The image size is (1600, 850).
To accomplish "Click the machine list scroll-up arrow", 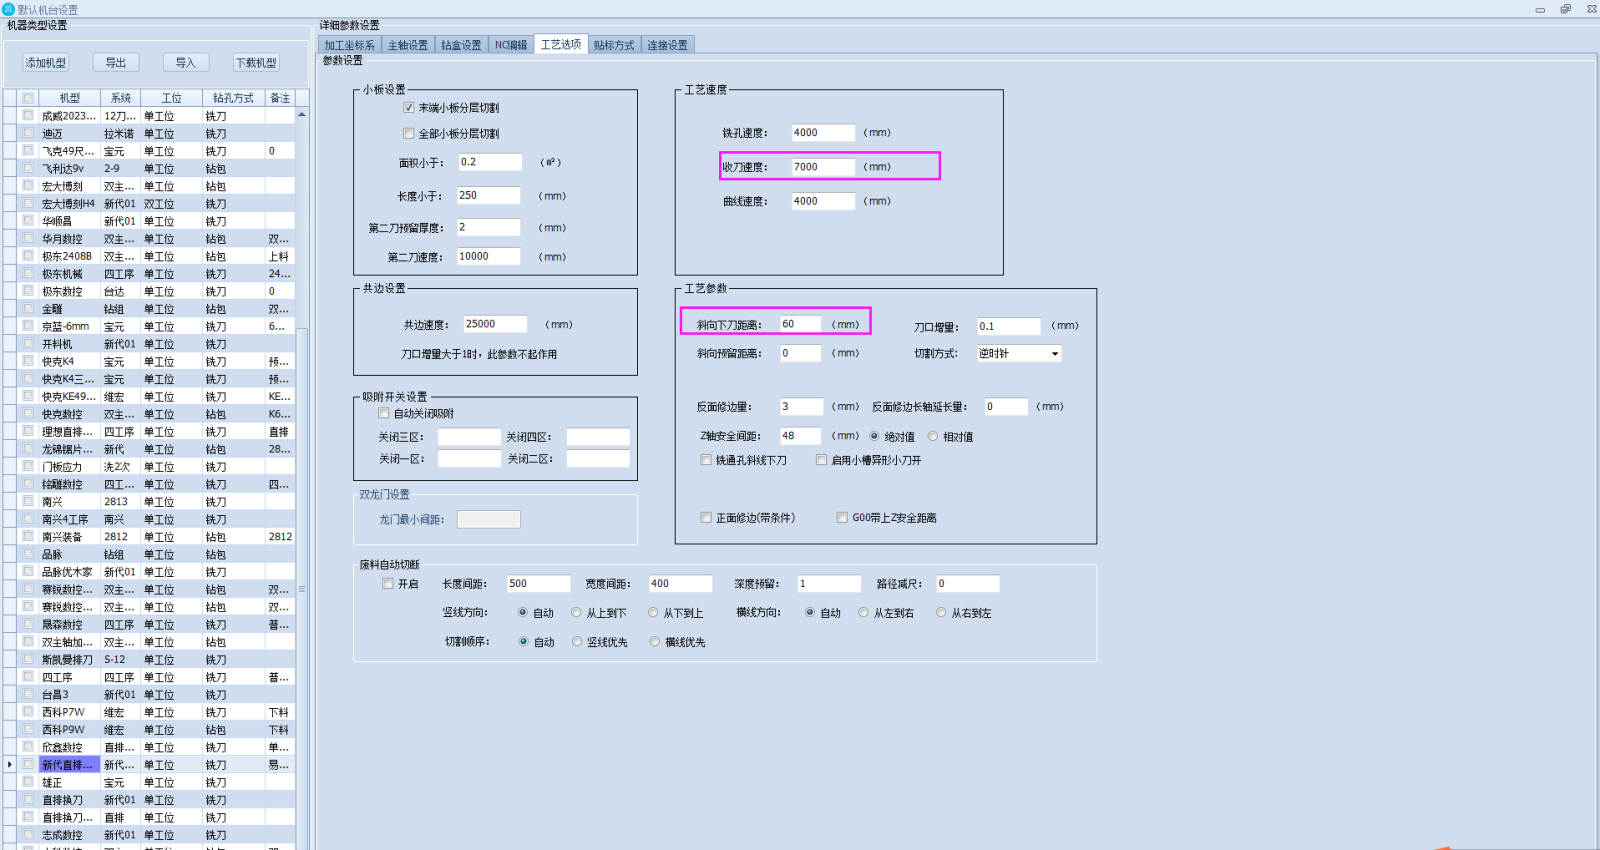I will 302,115.
